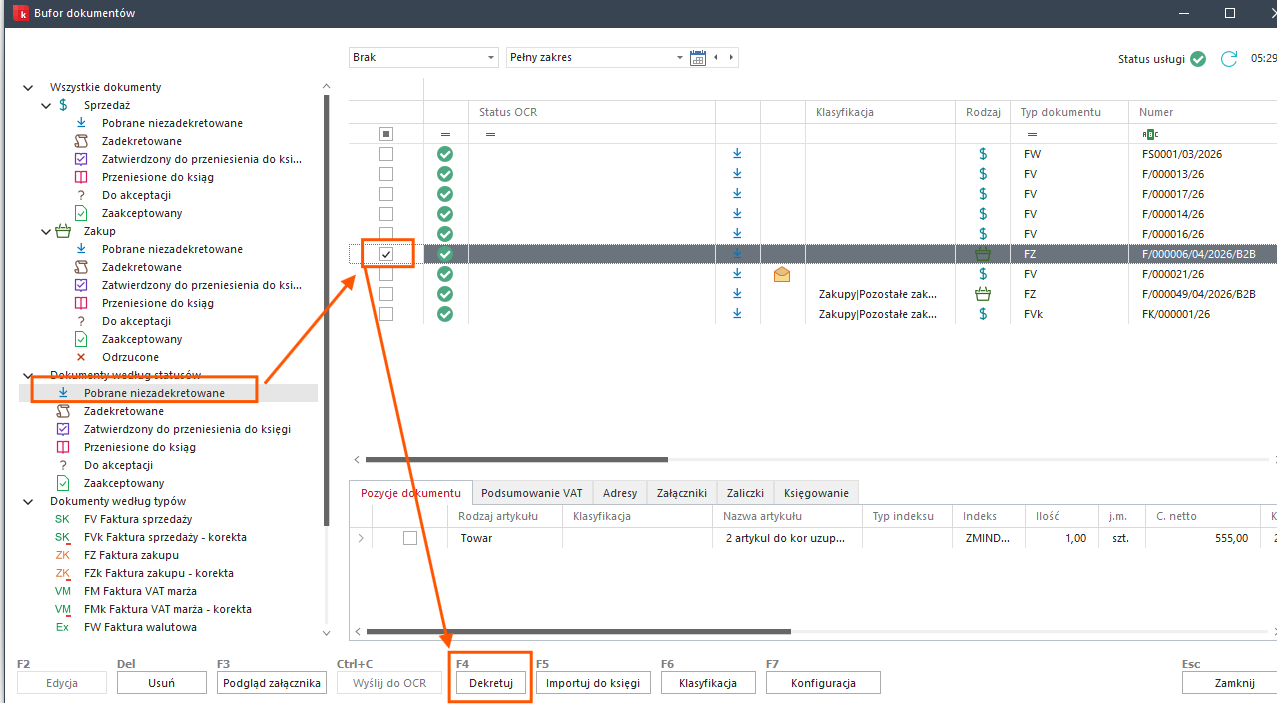The image size is (1277, 704).
Task: Switch to the Podsumowanie VAT tab
Action: pyautogui.click(x=531, y=493)
